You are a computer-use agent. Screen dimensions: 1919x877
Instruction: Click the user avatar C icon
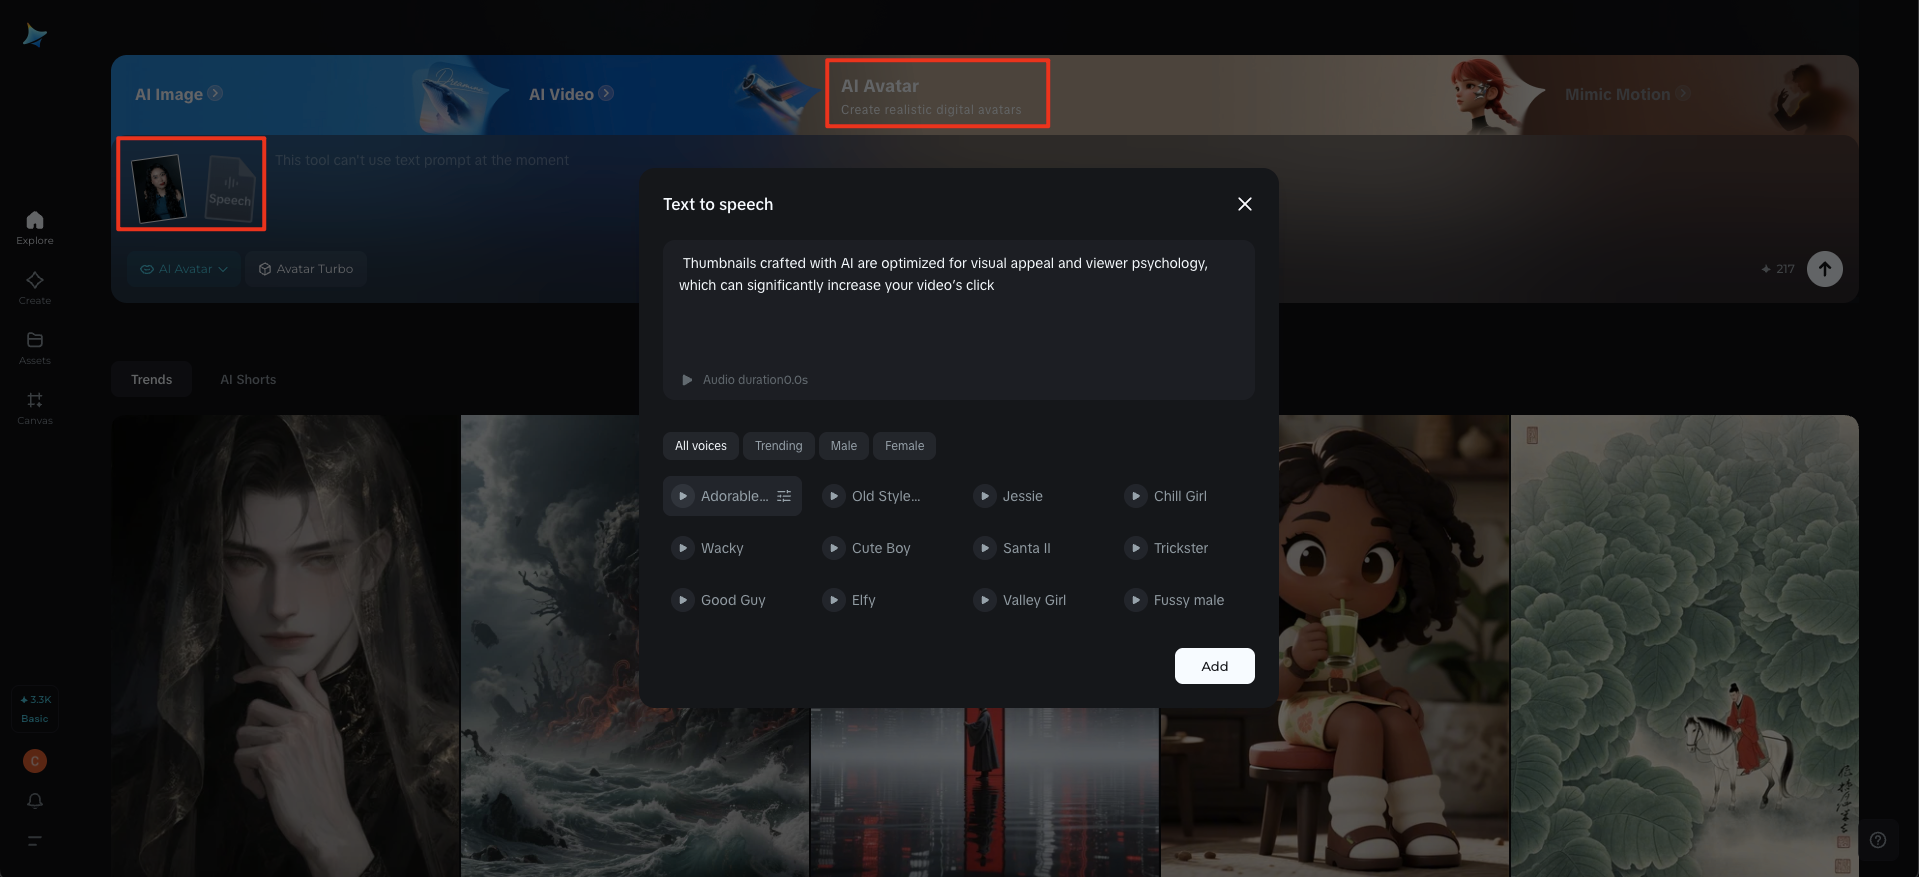coord(35,761)
